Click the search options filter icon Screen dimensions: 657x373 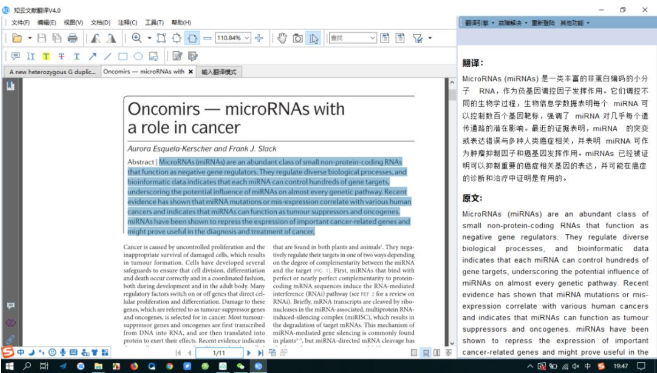click(418, 38)
